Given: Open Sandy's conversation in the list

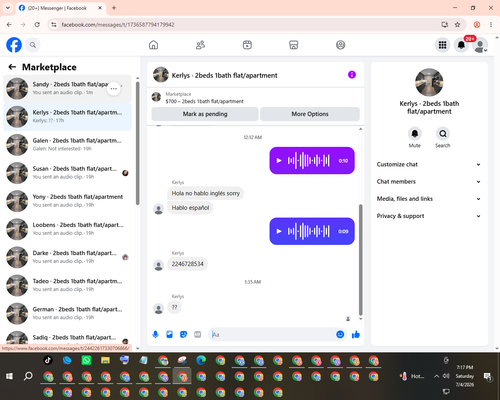Looking at the screenshot, I should pyautogui.click(x=67, y=89).
